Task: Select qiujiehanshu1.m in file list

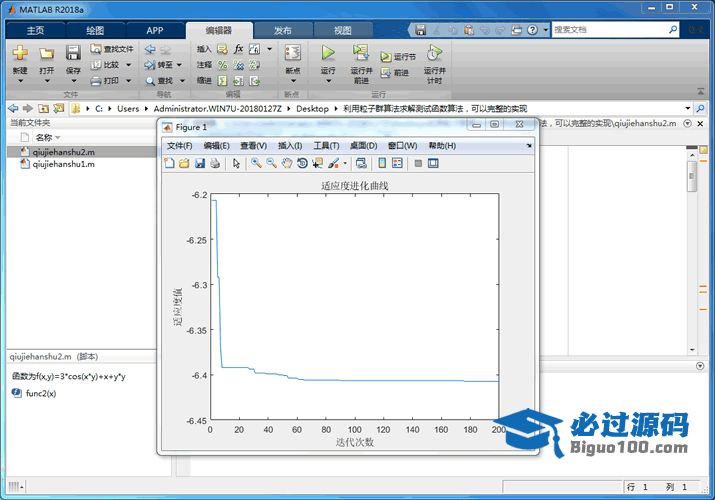Action: click(63, 164)
